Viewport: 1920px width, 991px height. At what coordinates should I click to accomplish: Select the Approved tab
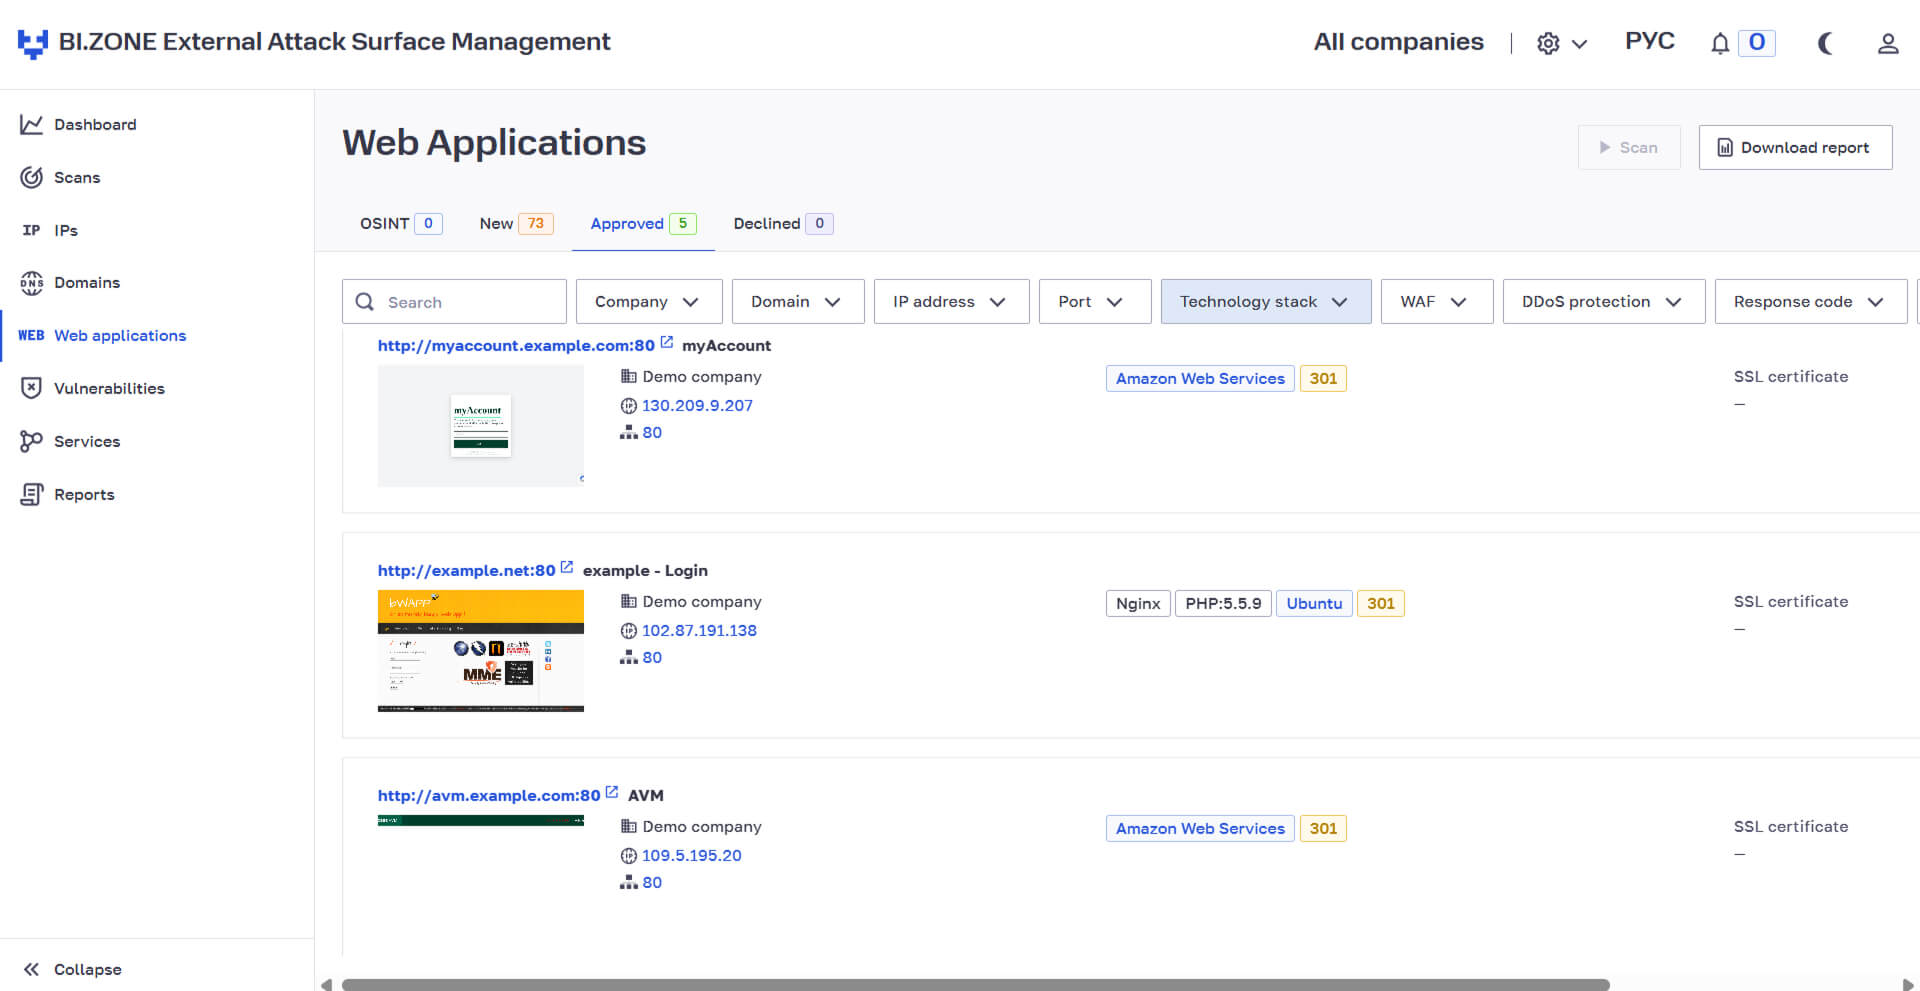[643, 224]
